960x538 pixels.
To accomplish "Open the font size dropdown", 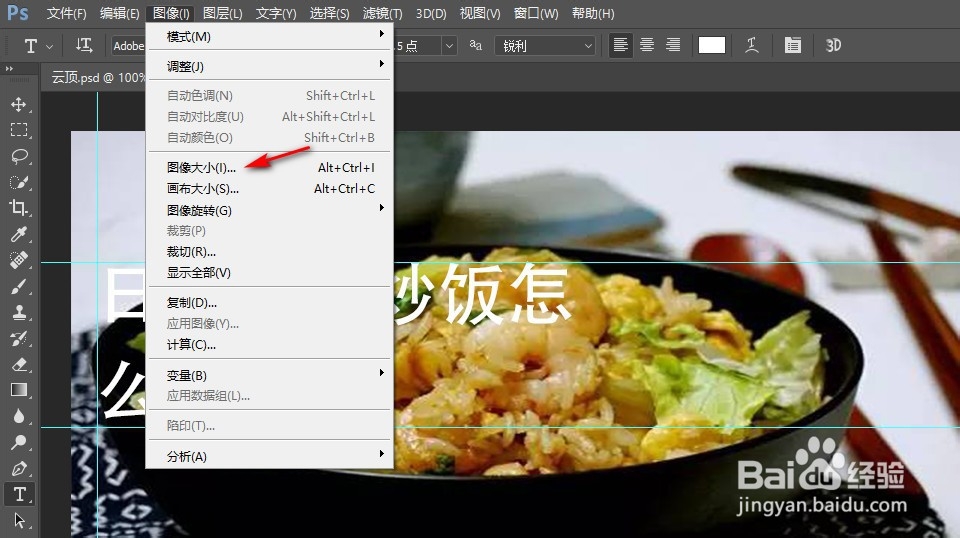I will pyautogui.click(x=449, y=46).
